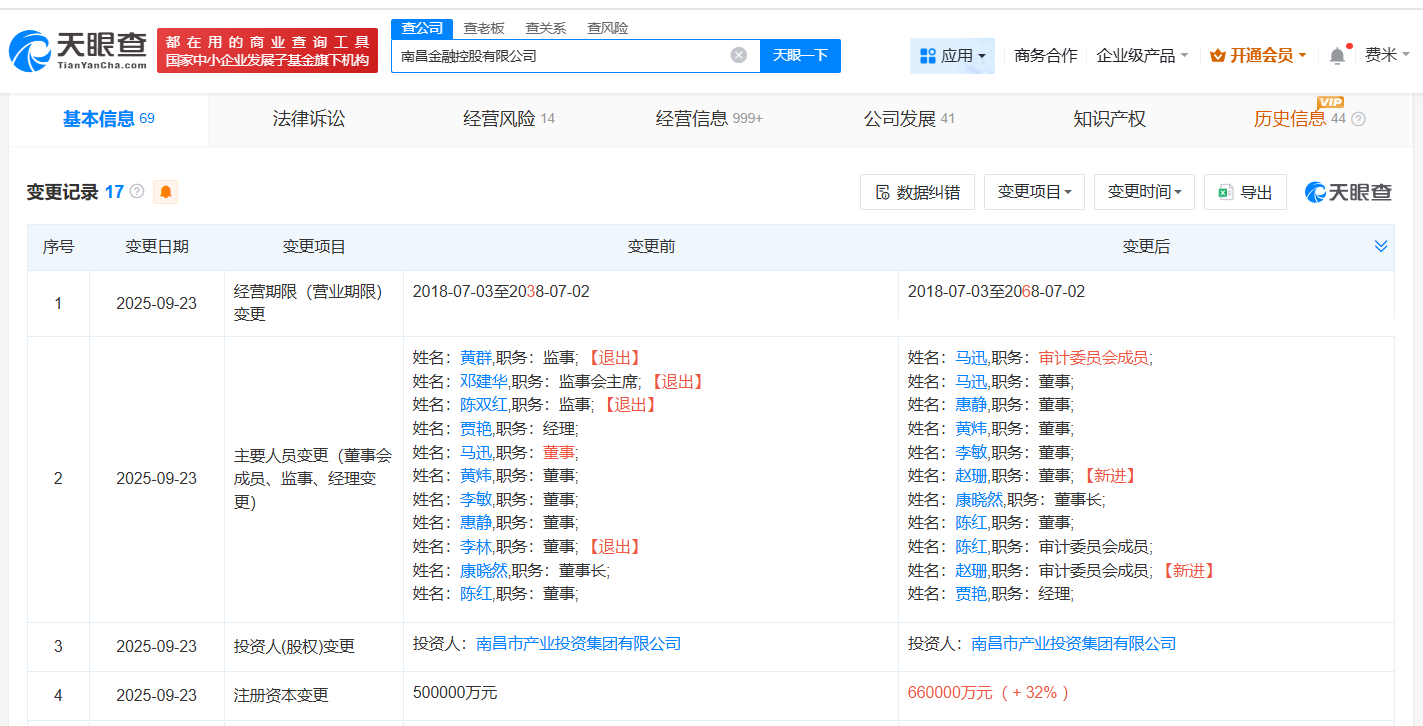Screen dimensions: 1423x726
Task: Click the orange subscribe bell beside 变更记录
Action: tap(164, 191)
